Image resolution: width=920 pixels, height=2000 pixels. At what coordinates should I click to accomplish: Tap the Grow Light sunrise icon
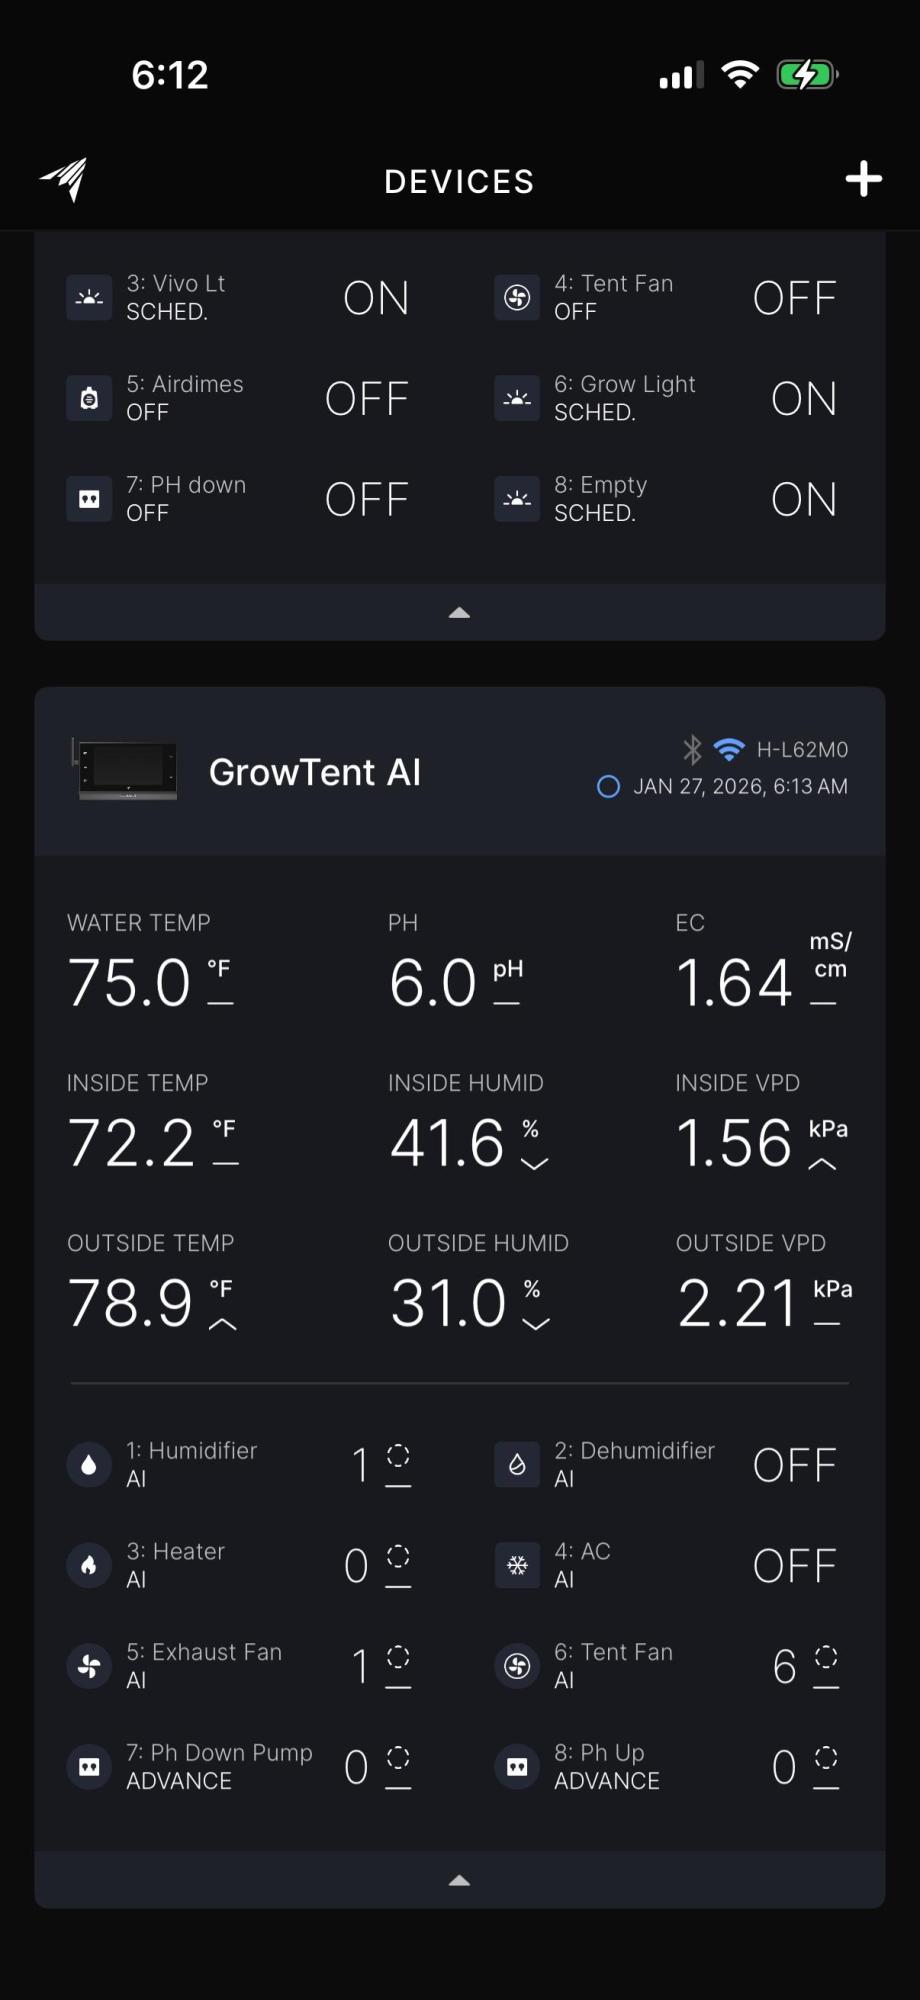(517, 399)
